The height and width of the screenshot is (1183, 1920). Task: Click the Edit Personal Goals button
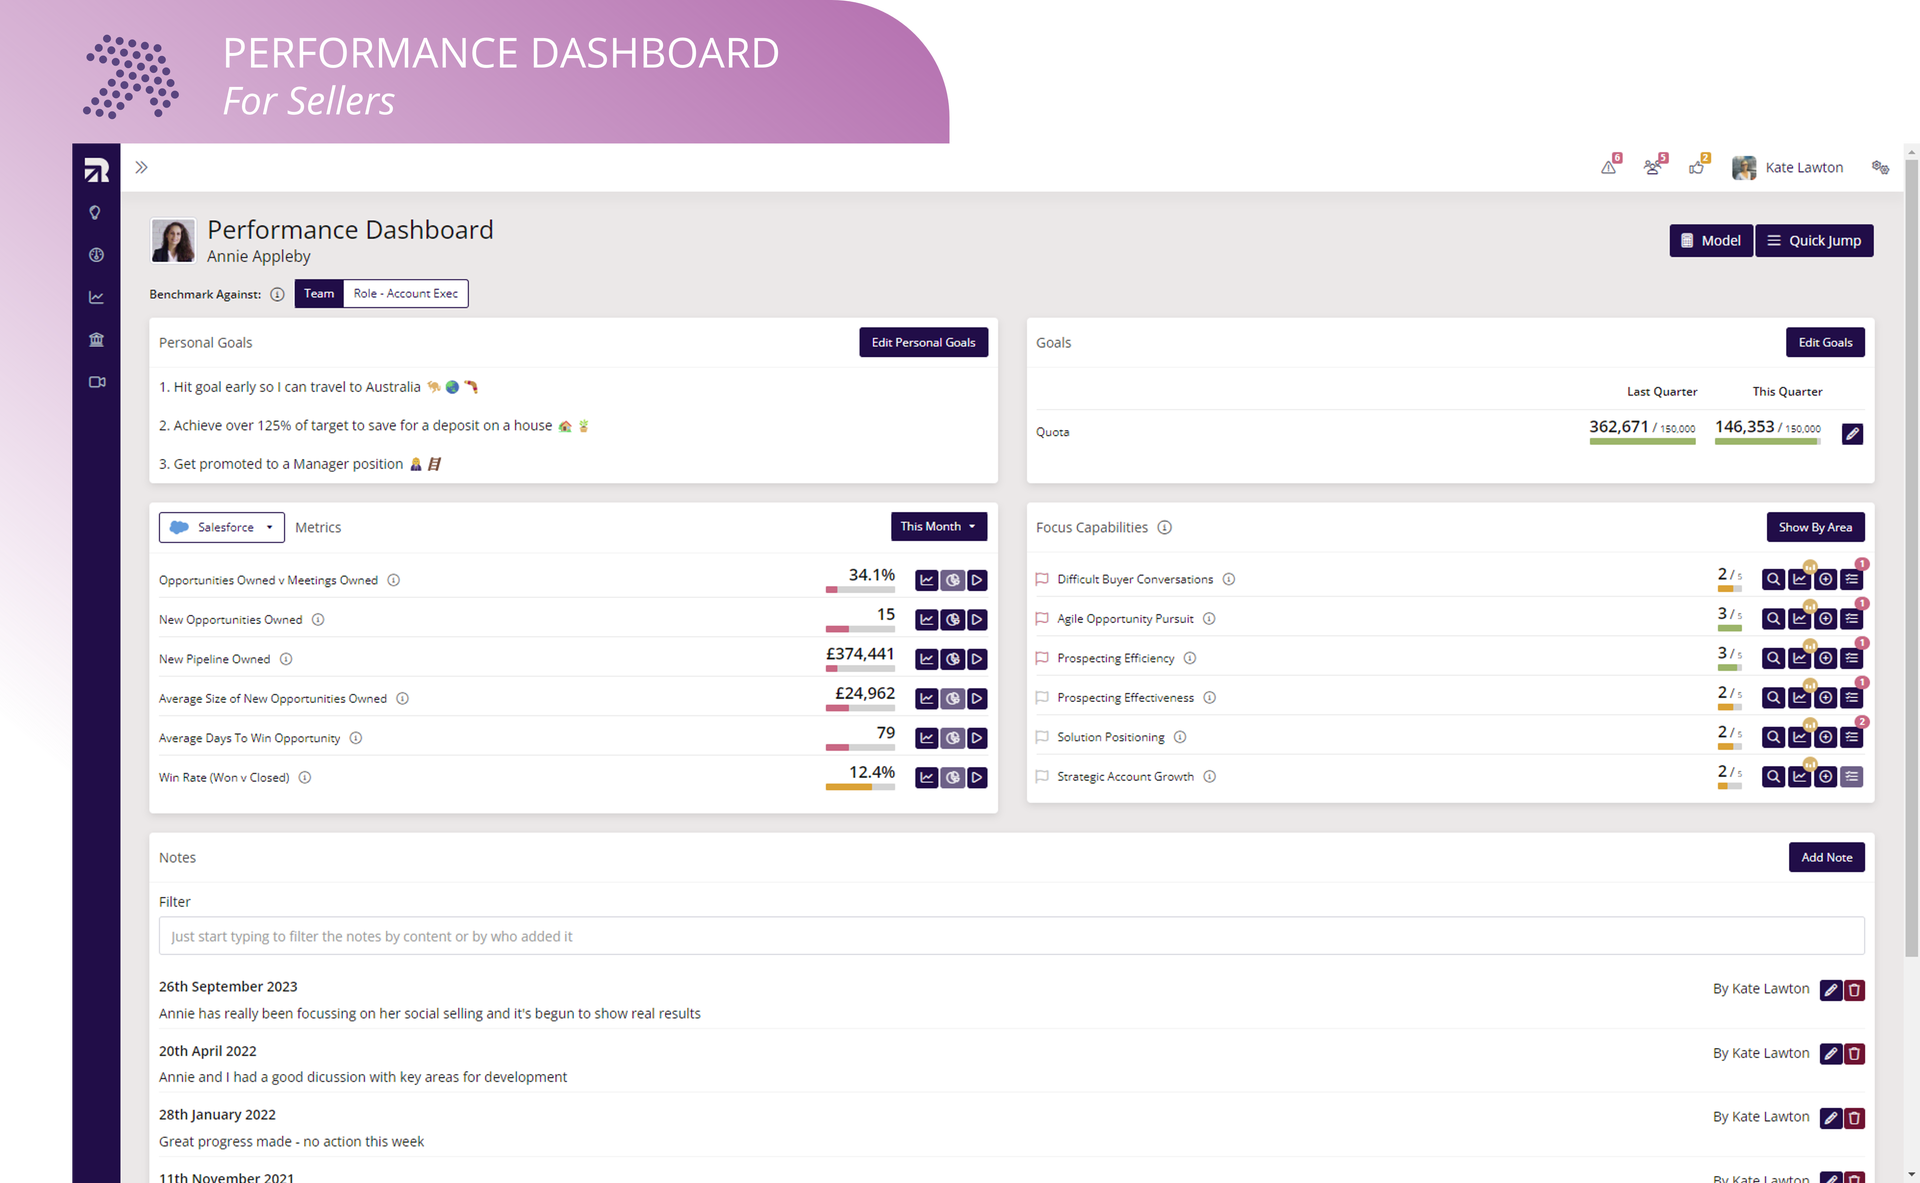click(923, 343)
